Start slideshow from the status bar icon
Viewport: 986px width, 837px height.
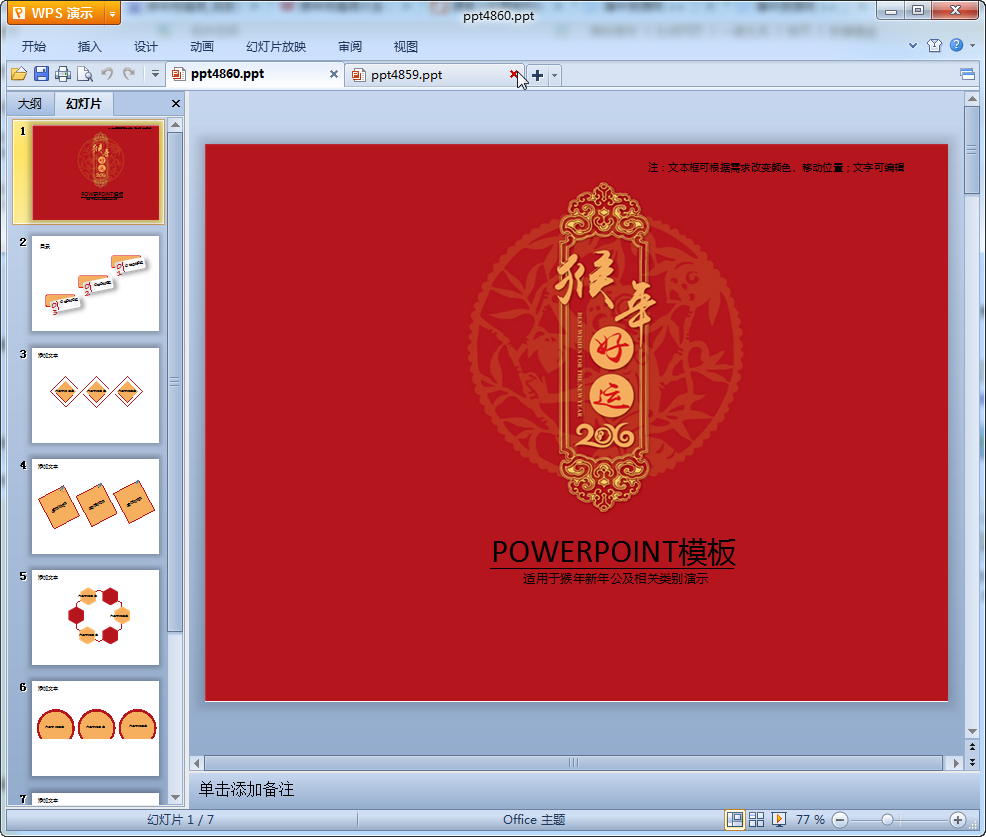click(779, 819)
